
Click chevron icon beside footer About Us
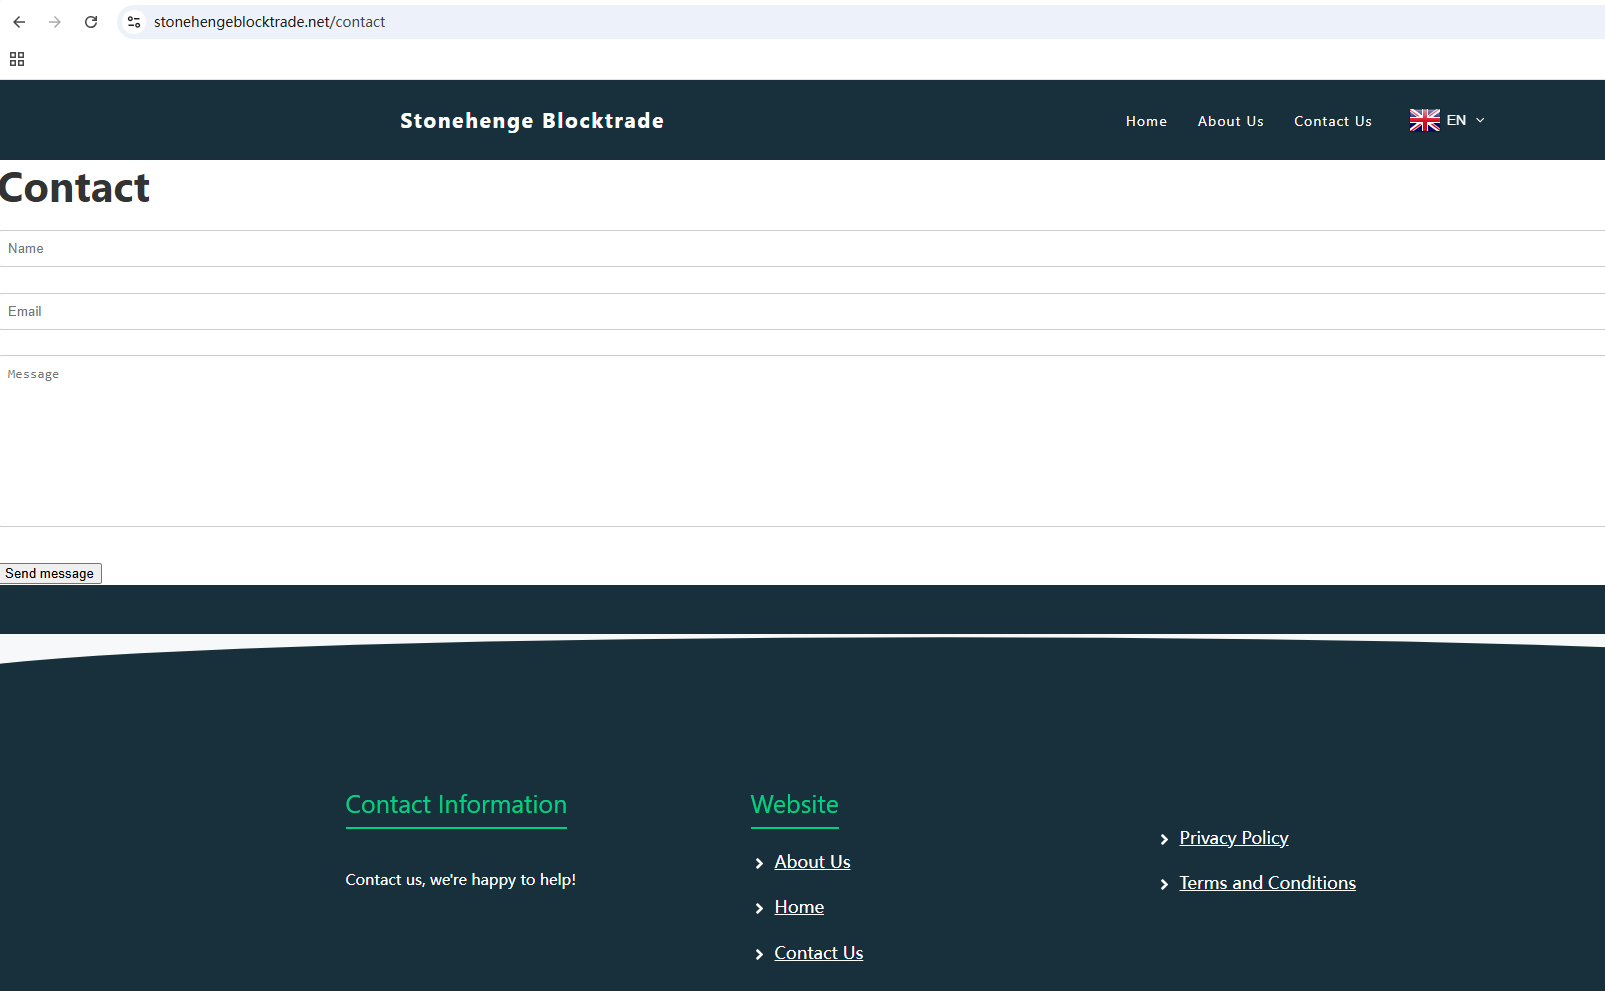[759, 863]
